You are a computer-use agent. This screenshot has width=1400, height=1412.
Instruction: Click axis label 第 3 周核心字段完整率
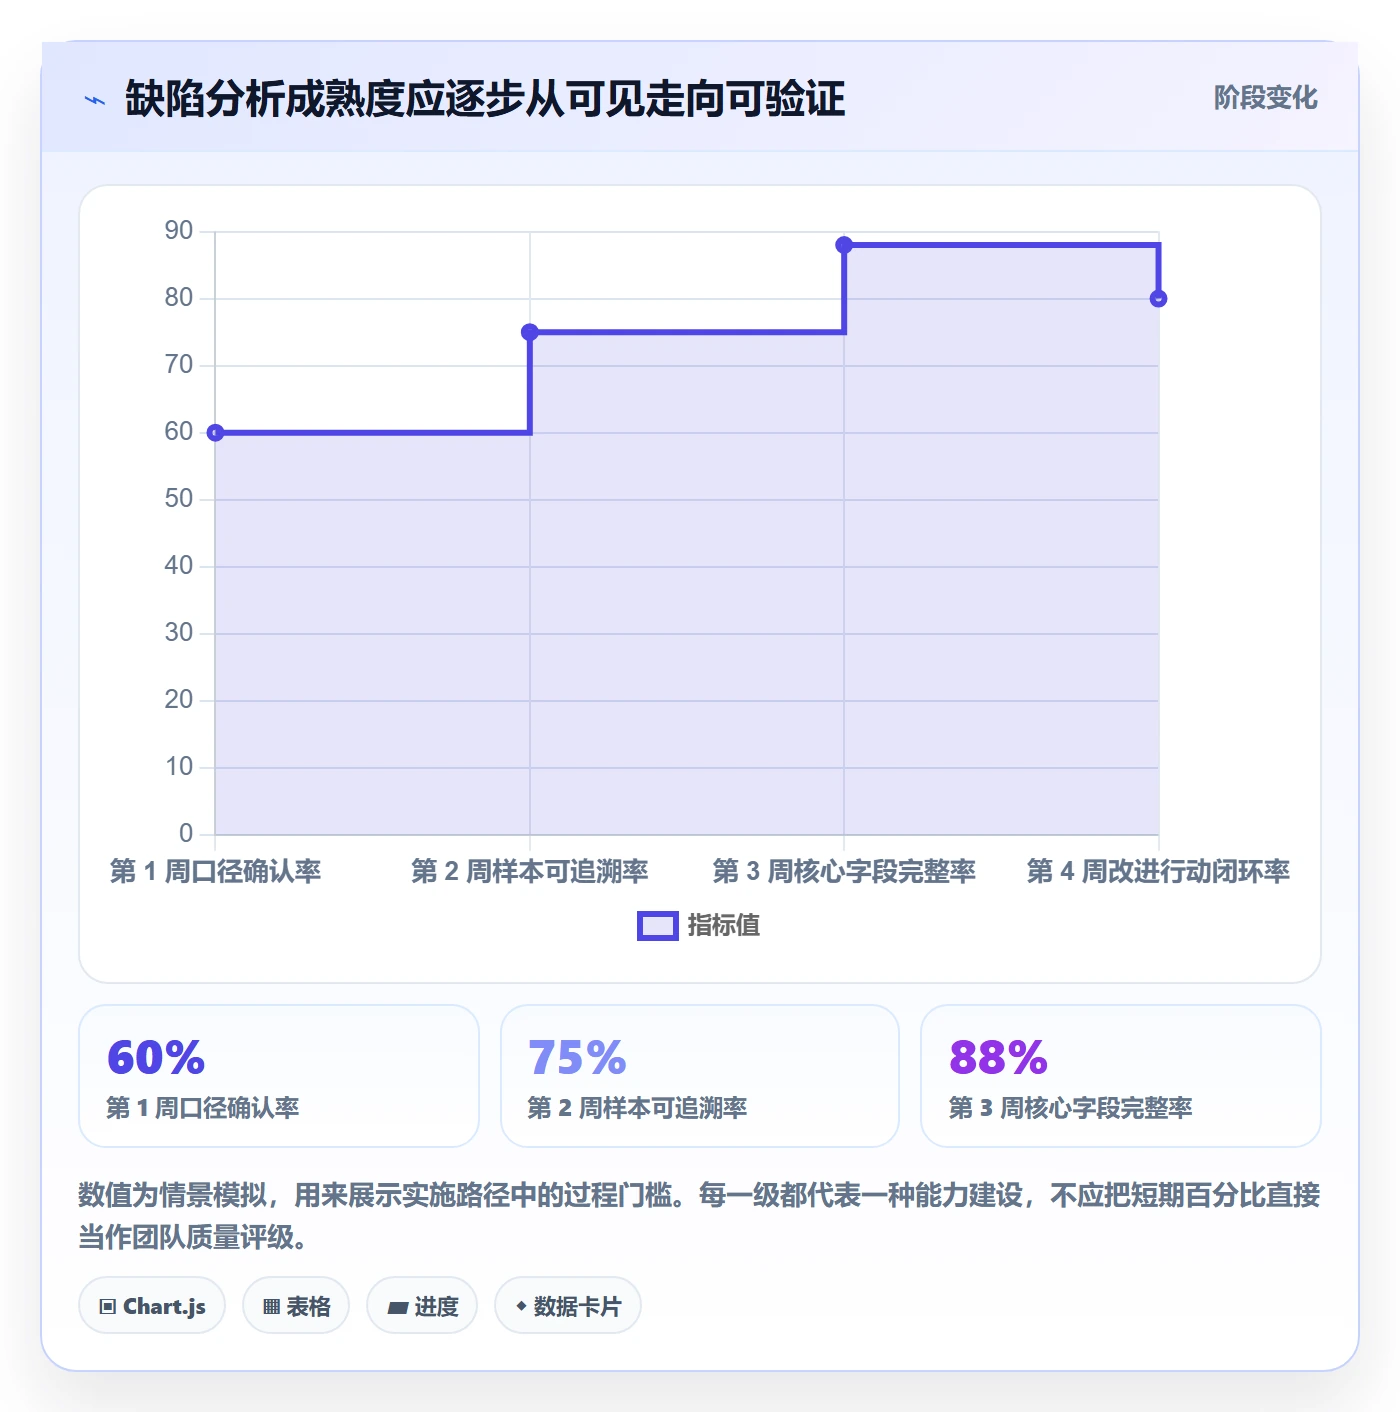[x=844, y=871]
